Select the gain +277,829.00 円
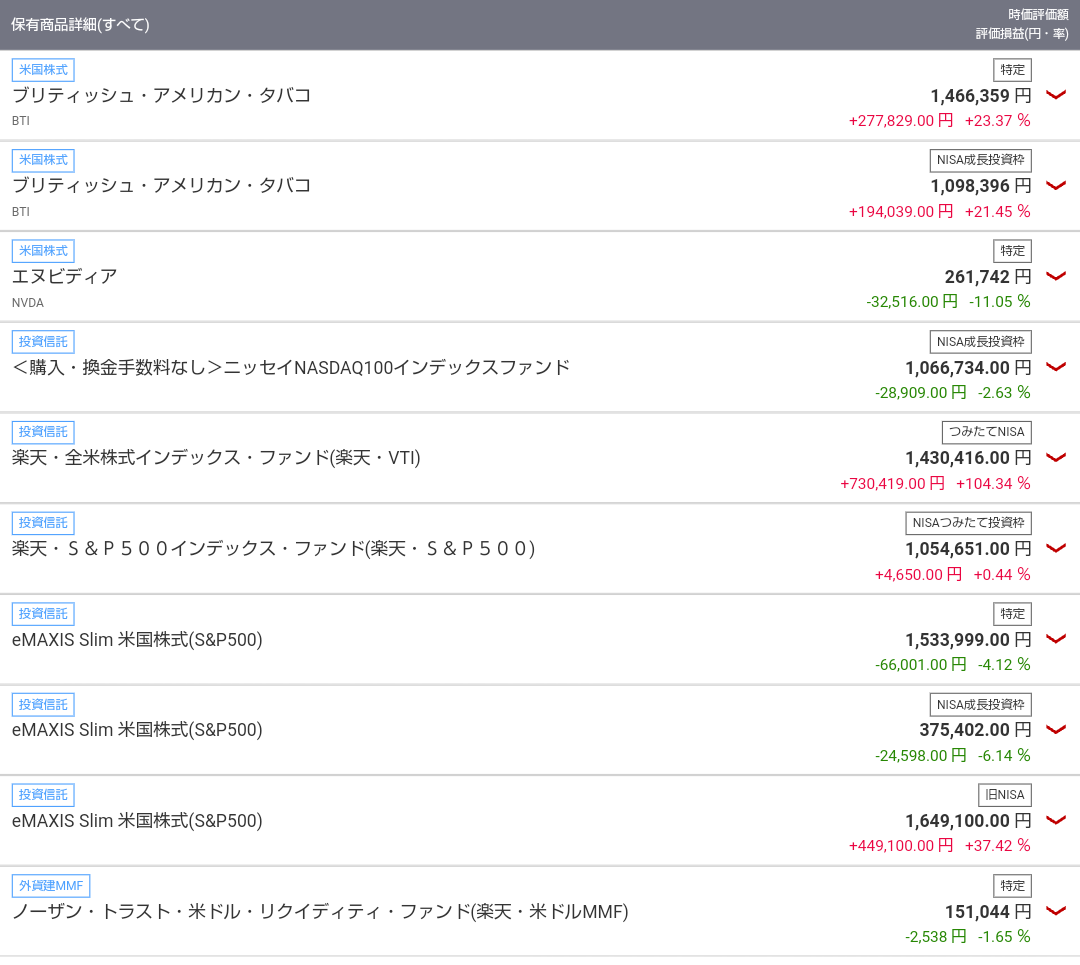Image resolution: width=1080 pixels, height=965 pixels. click(901, 121)
